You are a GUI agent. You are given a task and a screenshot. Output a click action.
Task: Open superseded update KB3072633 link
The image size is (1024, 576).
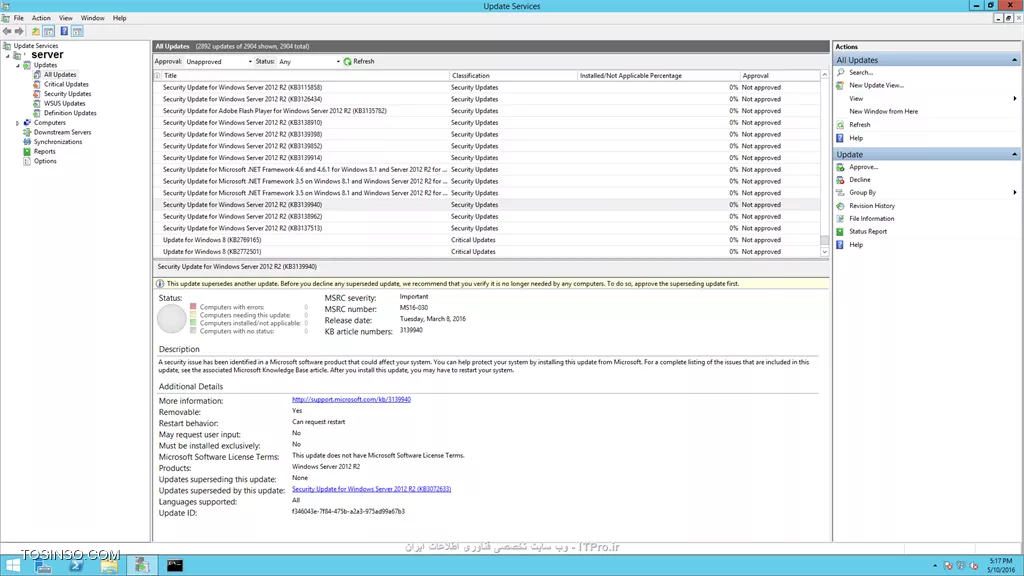372,489
